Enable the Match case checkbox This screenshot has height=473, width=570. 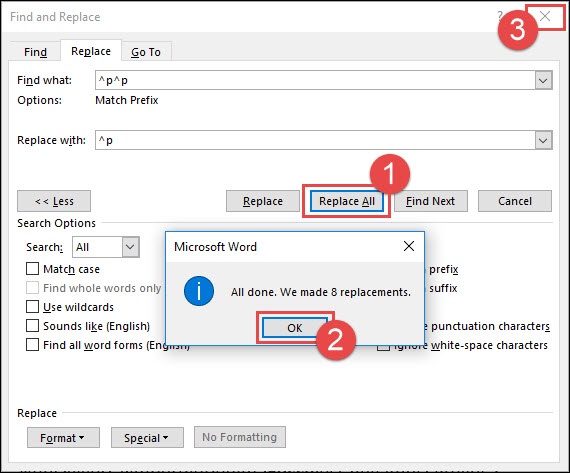pyautogui.click(x=32, y=269)
